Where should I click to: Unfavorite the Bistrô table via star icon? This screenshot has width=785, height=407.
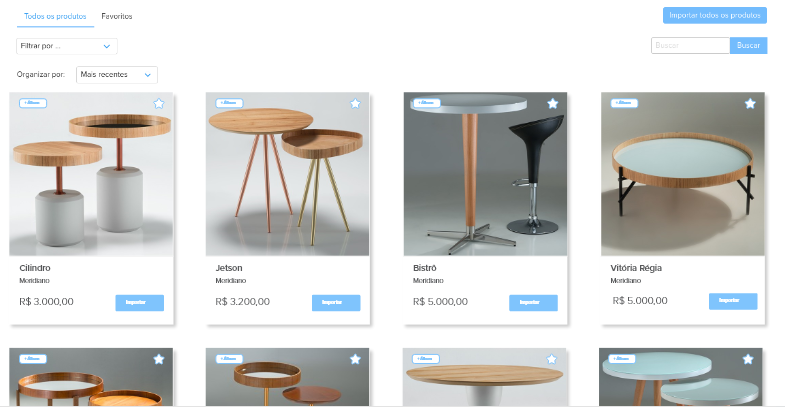coord(553,104)
